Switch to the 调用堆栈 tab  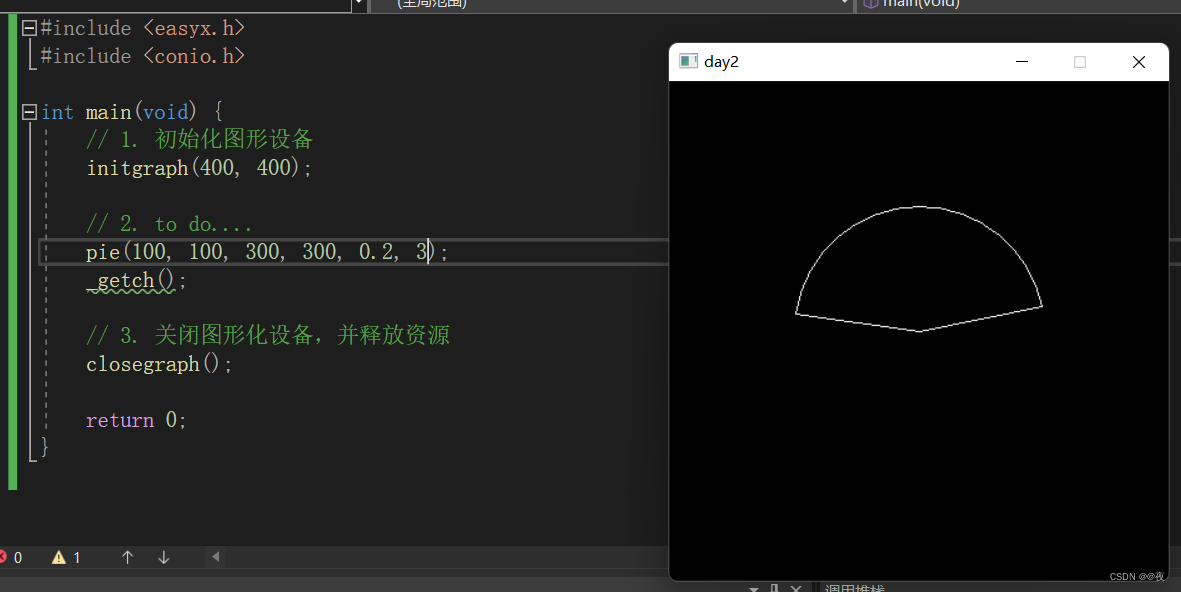[x=855, y=588]
